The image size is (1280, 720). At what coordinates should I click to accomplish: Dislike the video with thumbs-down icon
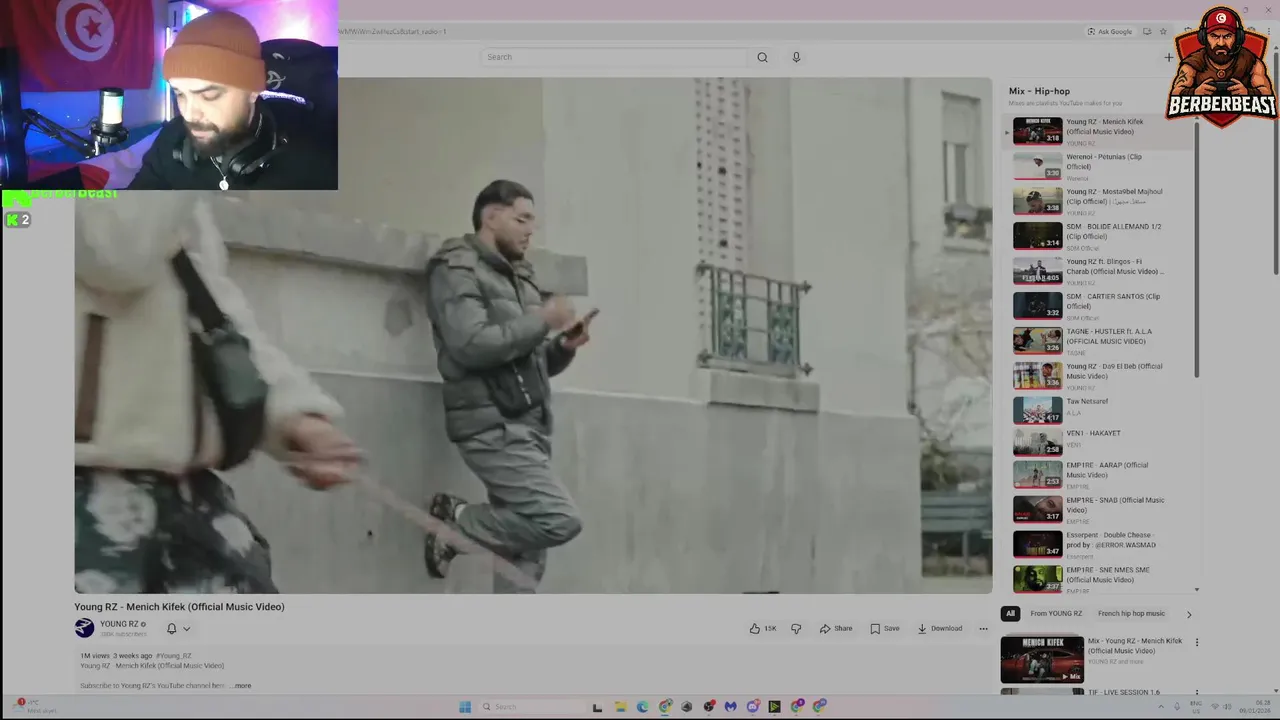coord(796,629)
